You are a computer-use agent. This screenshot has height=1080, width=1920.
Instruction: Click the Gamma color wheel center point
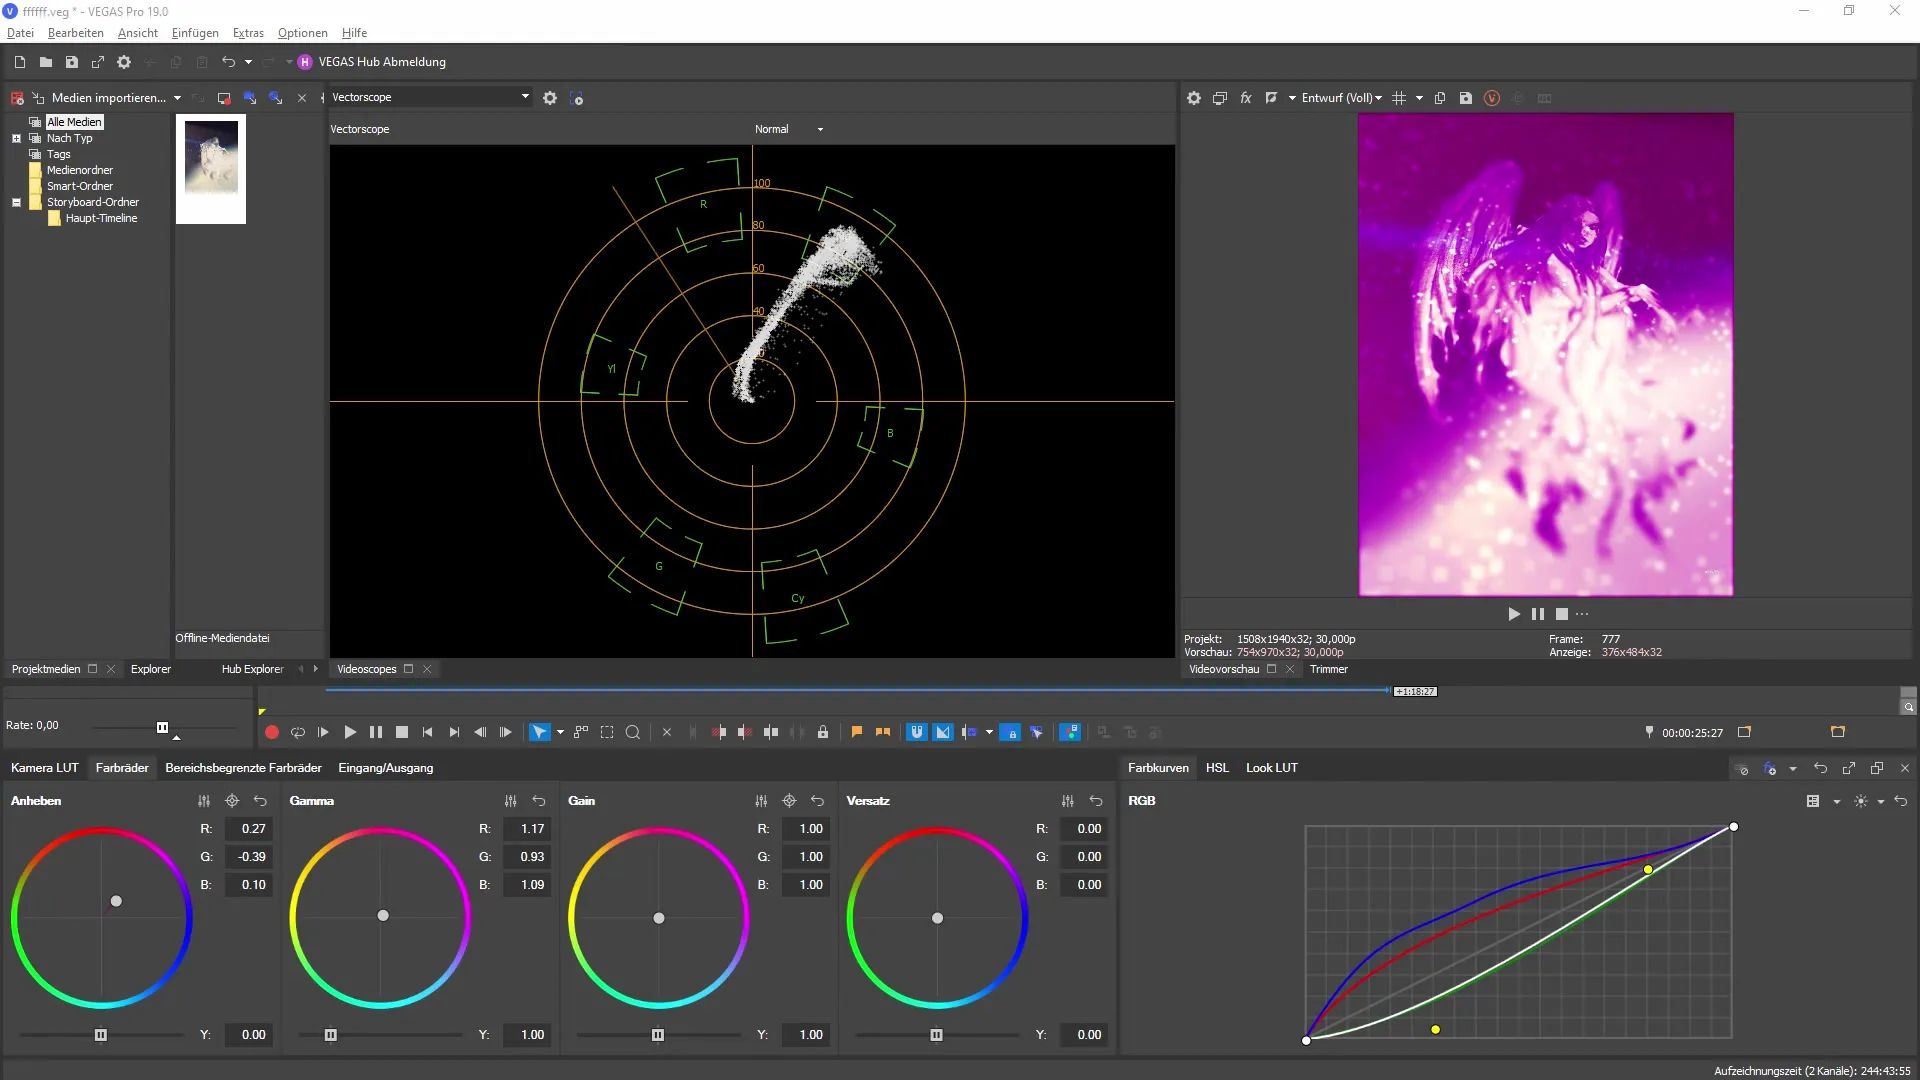tap(383, 916)
